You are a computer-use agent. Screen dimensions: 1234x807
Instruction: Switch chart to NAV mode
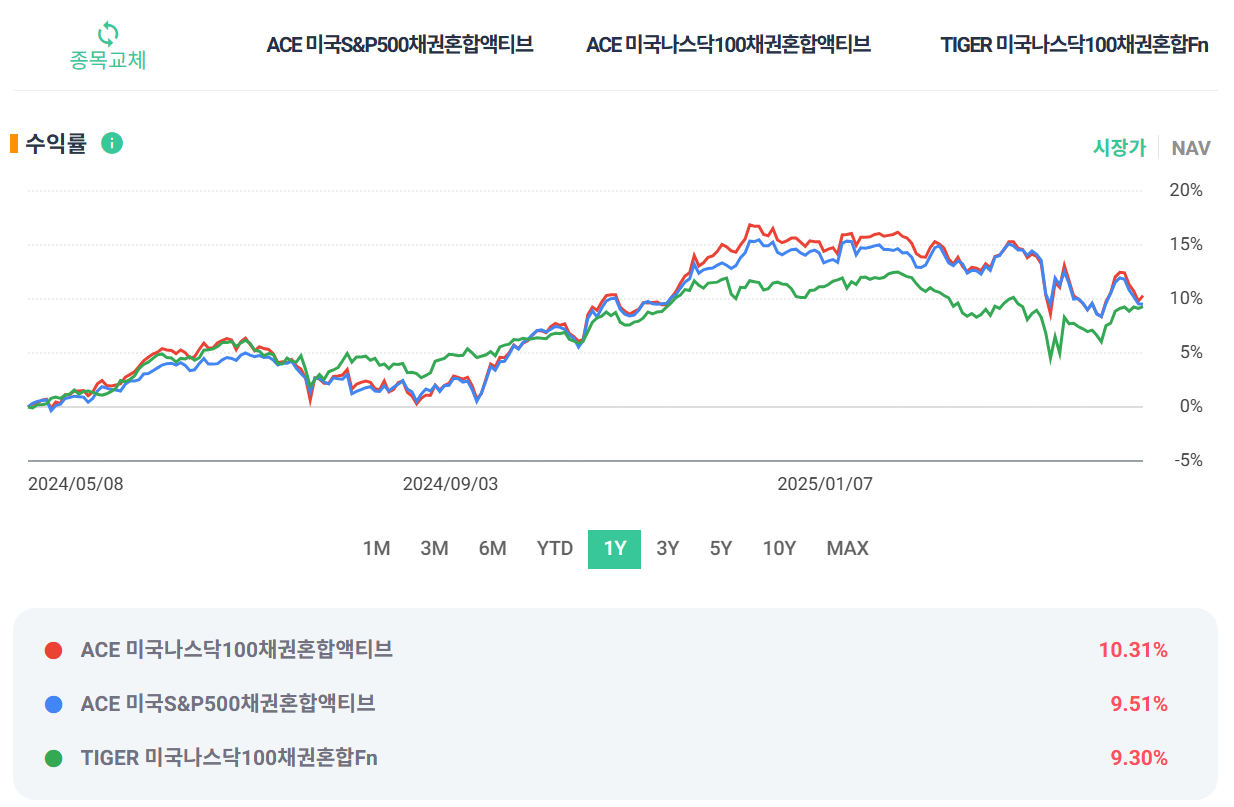click(1189, 147)
